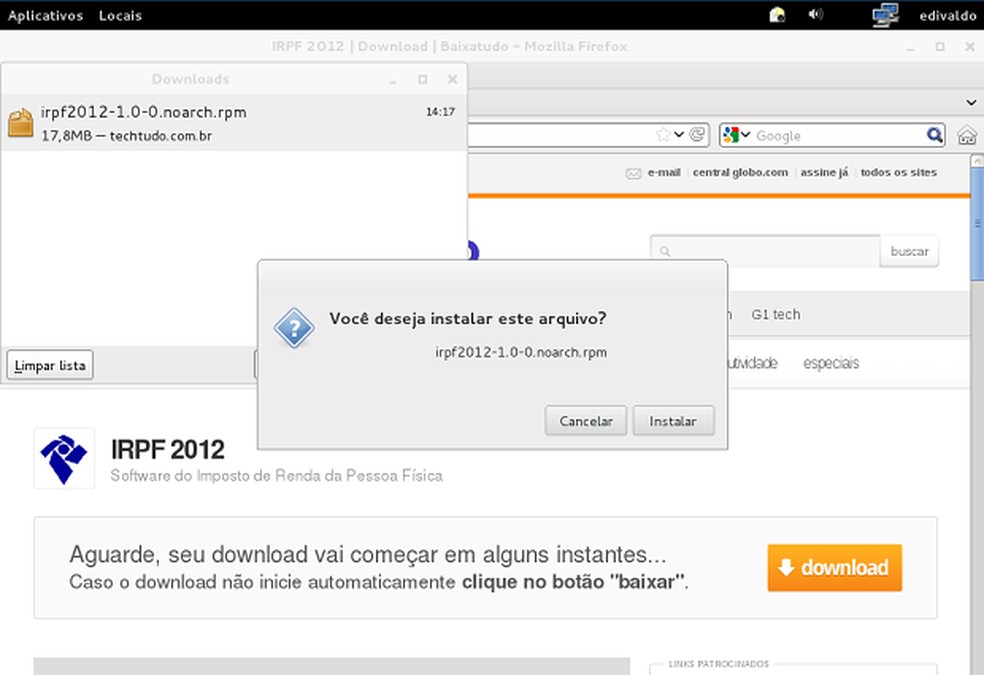Go to Firefox home page icon
984x675 pixels.
pos(967,136)
